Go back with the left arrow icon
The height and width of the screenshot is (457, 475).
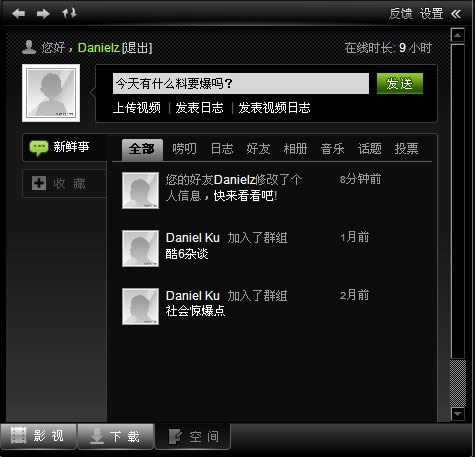(19, 14)
